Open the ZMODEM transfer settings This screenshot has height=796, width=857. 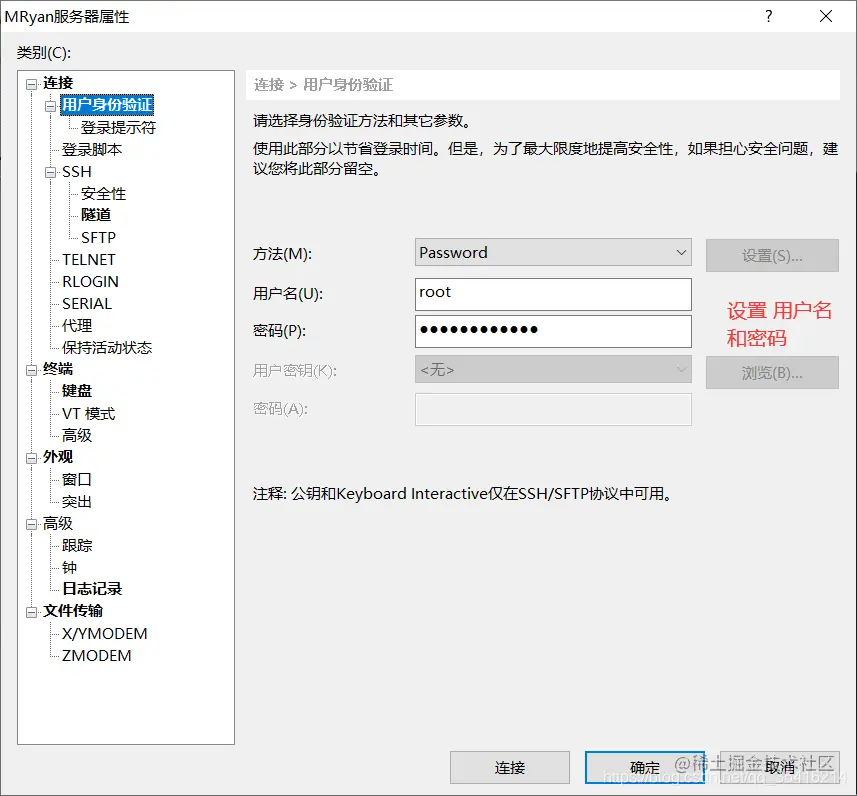coord(97,655)
